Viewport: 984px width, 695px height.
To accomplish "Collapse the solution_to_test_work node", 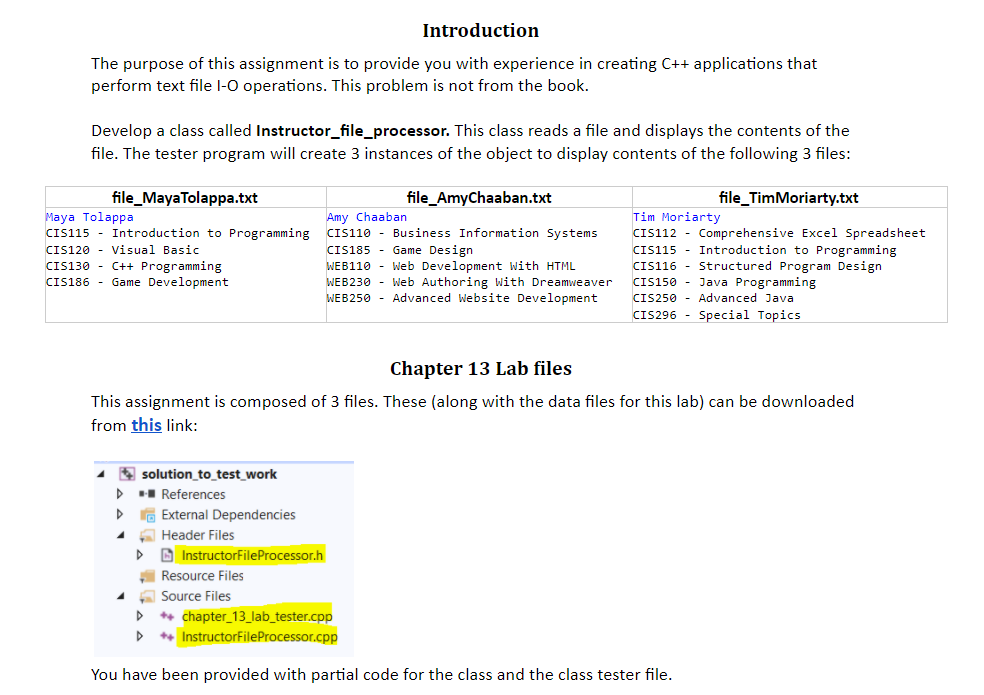I will [101, 473].
